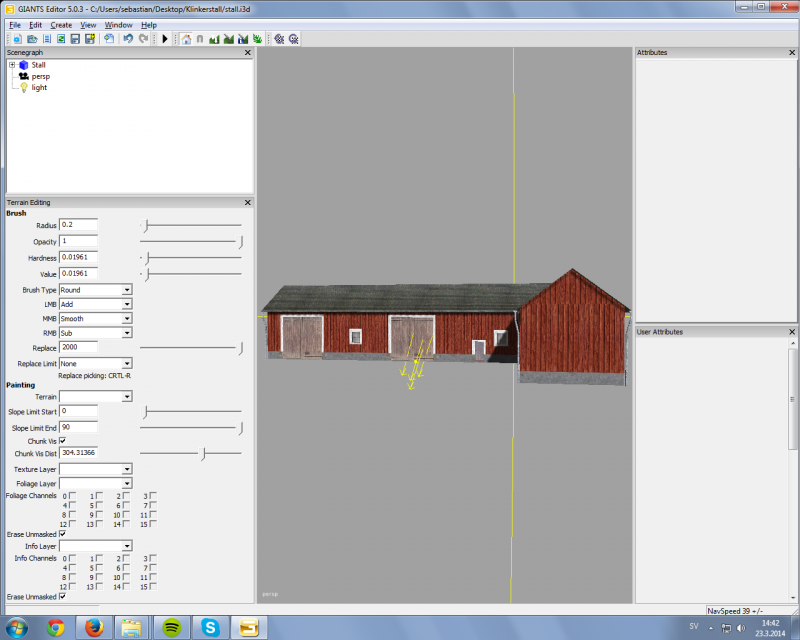Viewport: 800px width, 640px height.
Task: Open Spotify from the taskbar
Action: coord(172,627)
